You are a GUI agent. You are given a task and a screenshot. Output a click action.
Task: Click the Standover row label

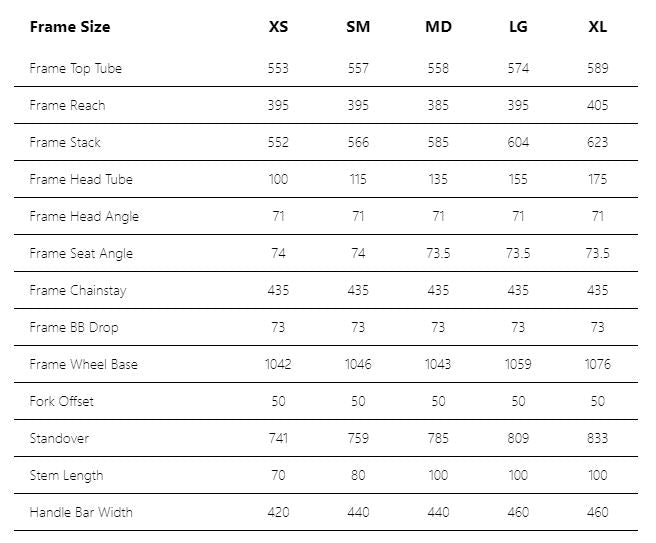(x=61, y=438)
